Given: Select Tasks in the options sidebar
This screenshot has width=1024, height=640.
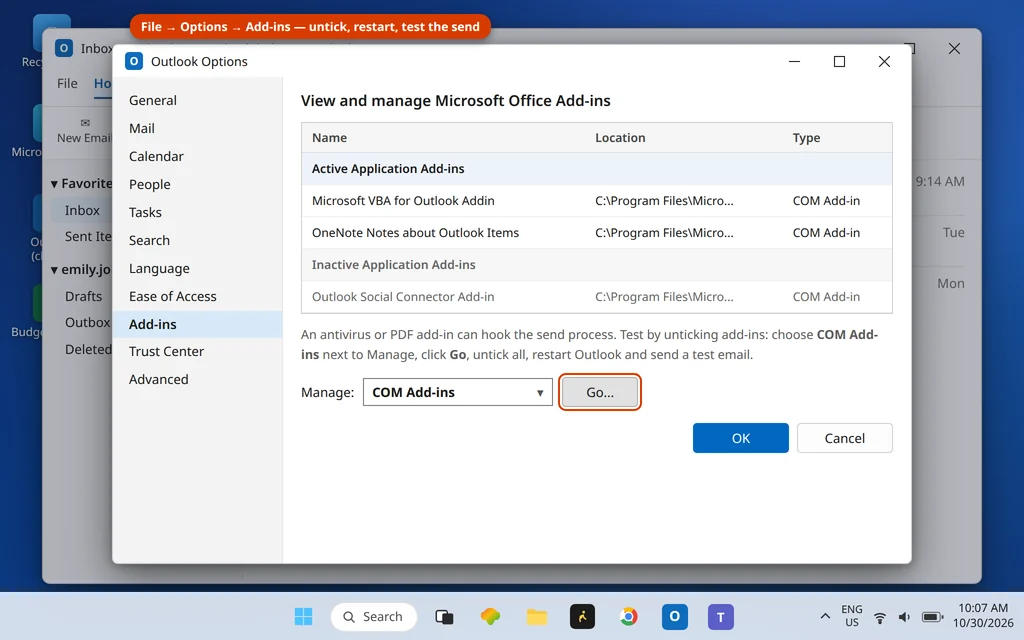Looking at the screenshot, I should 197,212.
